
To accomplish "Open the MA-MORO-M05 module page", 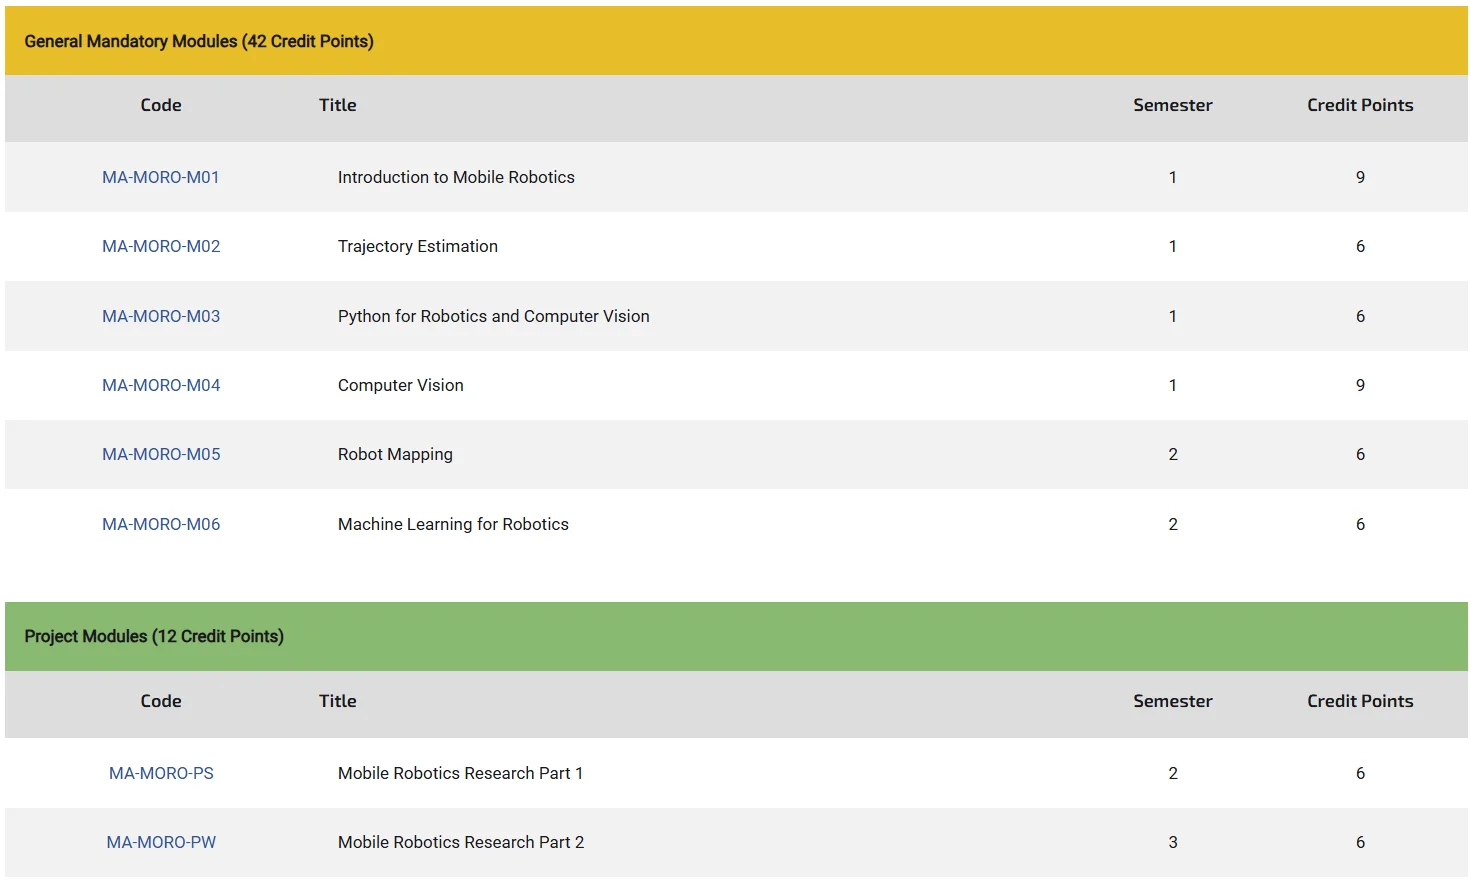I will tap(161, 454).
